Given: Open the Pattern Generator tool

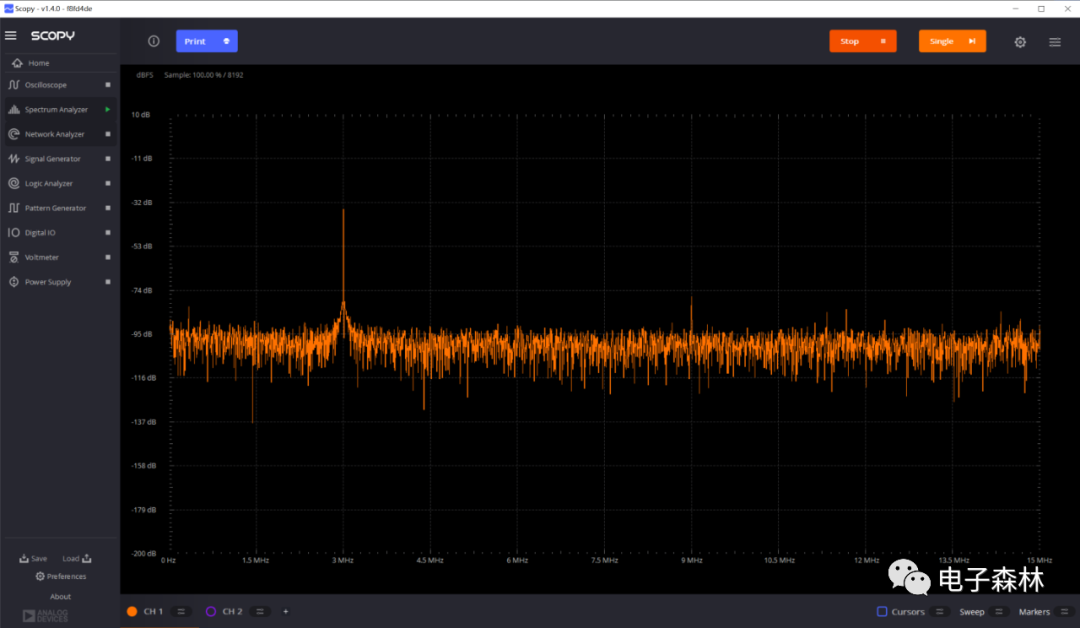Looking at the screenshot, I should (60, 208).
